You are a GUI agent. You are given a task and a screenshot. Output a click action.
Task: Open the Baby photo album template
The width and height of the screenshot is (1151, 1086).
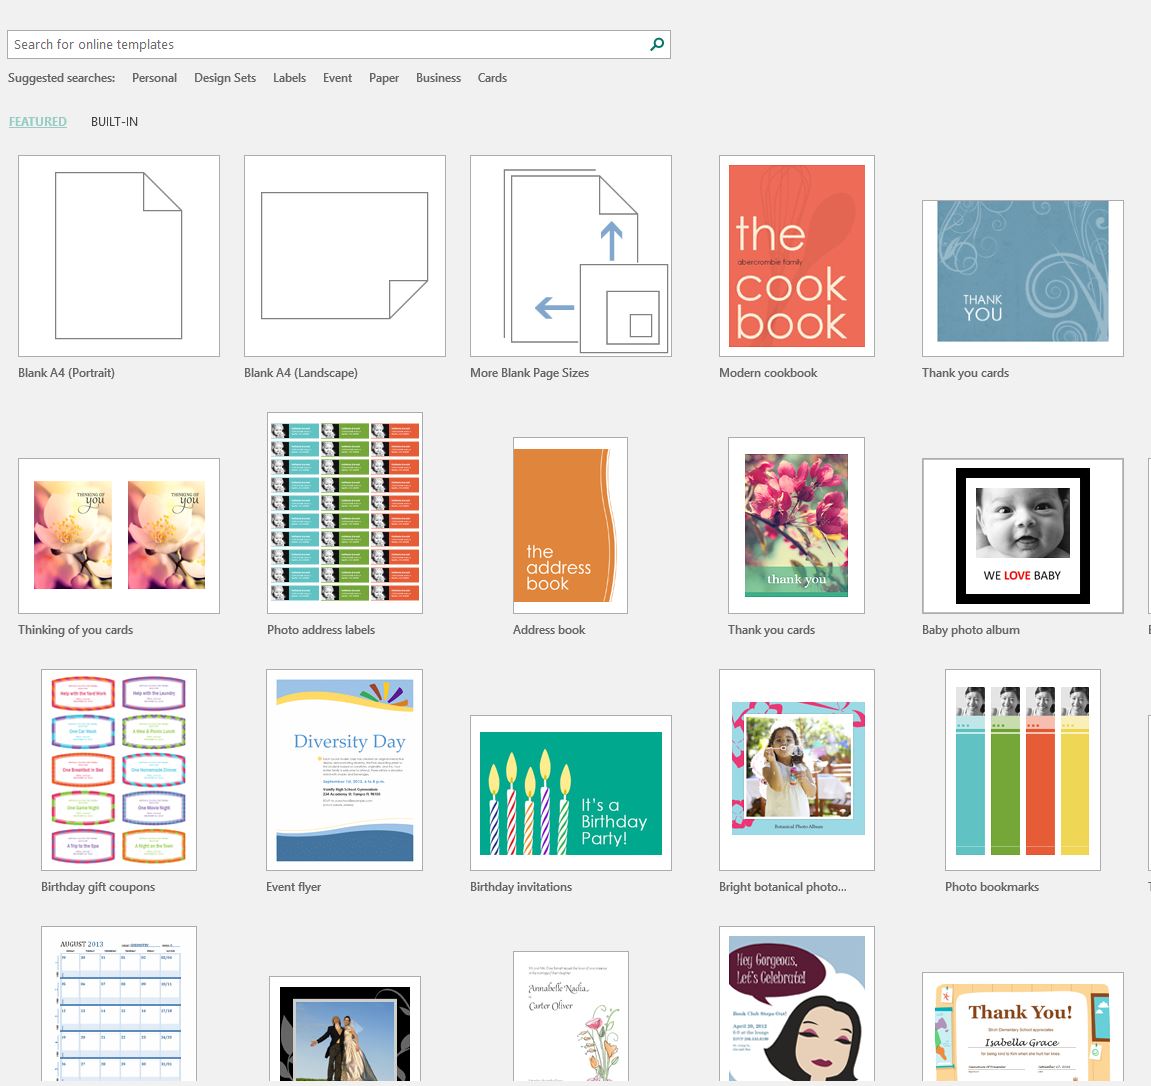(x=1022, y=535)
